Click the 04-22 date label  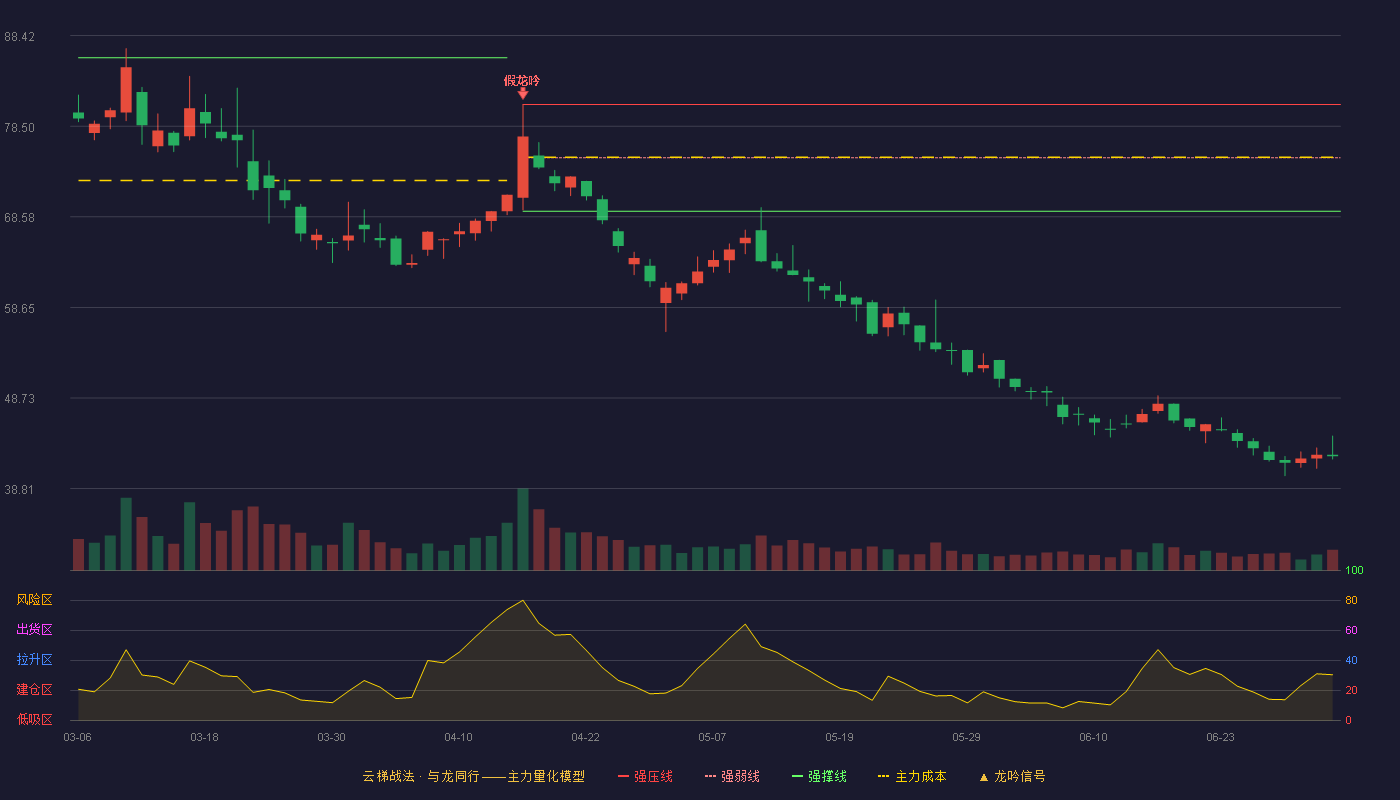tap(585, 737)
